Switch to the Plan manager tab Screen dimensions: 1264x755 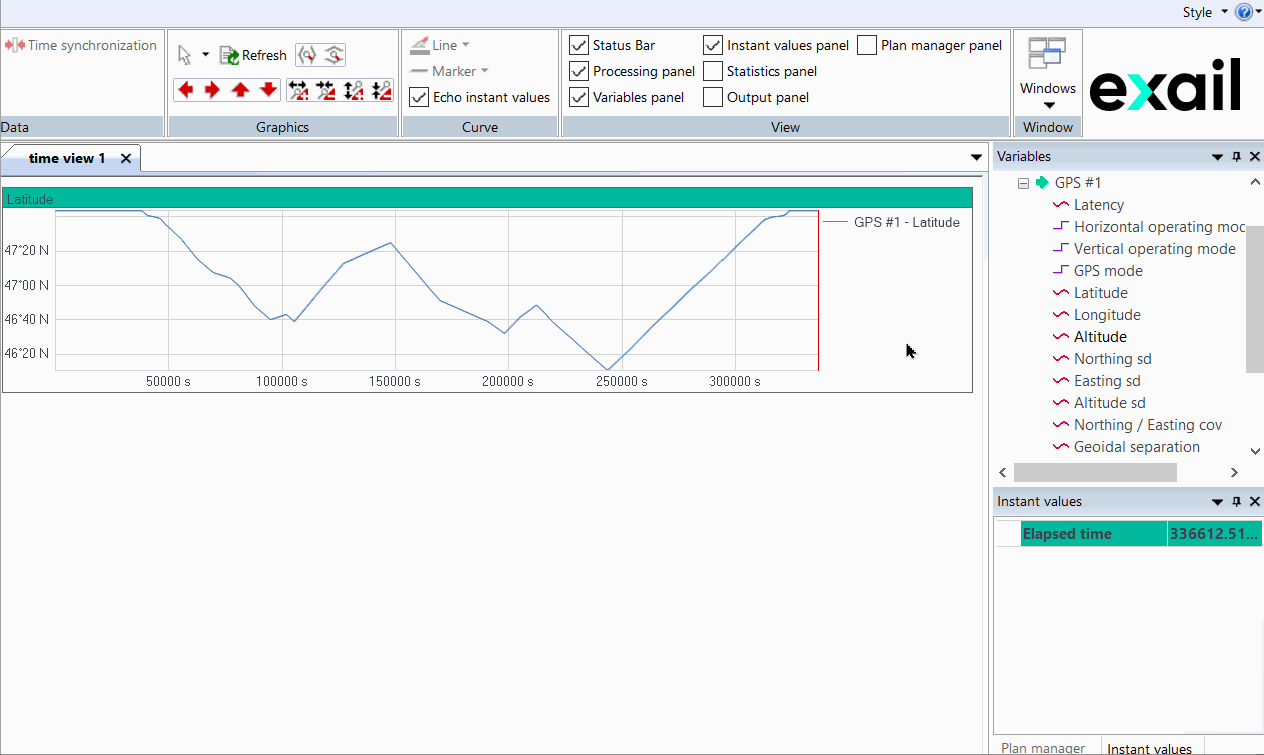point(1043,748)
